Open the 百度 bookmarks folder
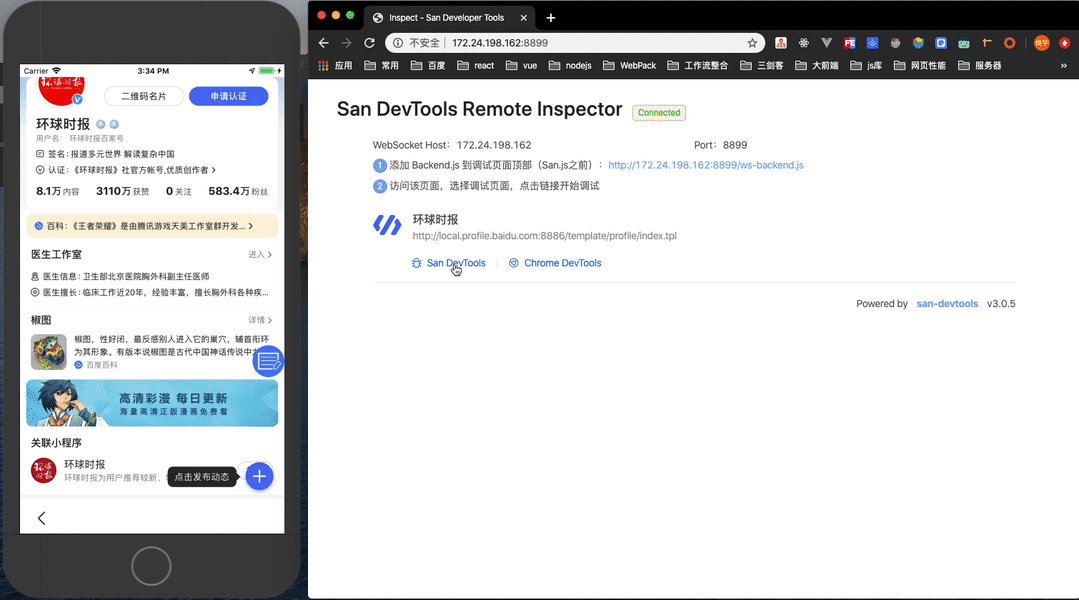1079x600 pixels. (428, 65)
